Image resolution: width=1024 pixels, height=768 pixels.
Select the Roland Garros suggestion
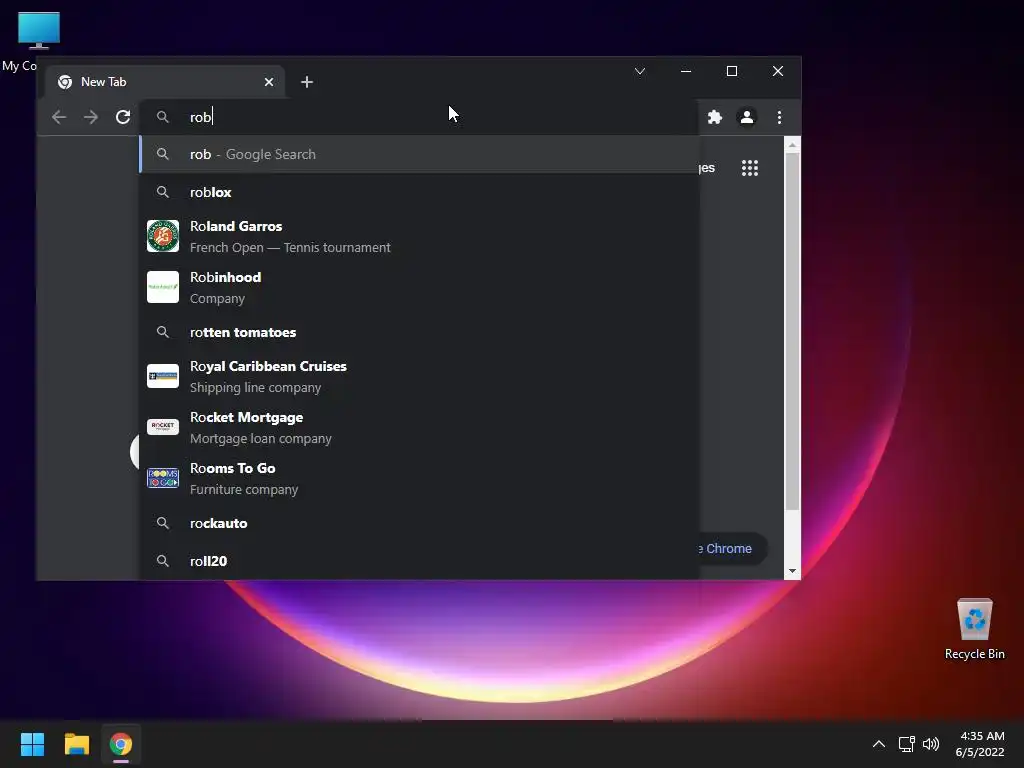(x=419, y=236)
